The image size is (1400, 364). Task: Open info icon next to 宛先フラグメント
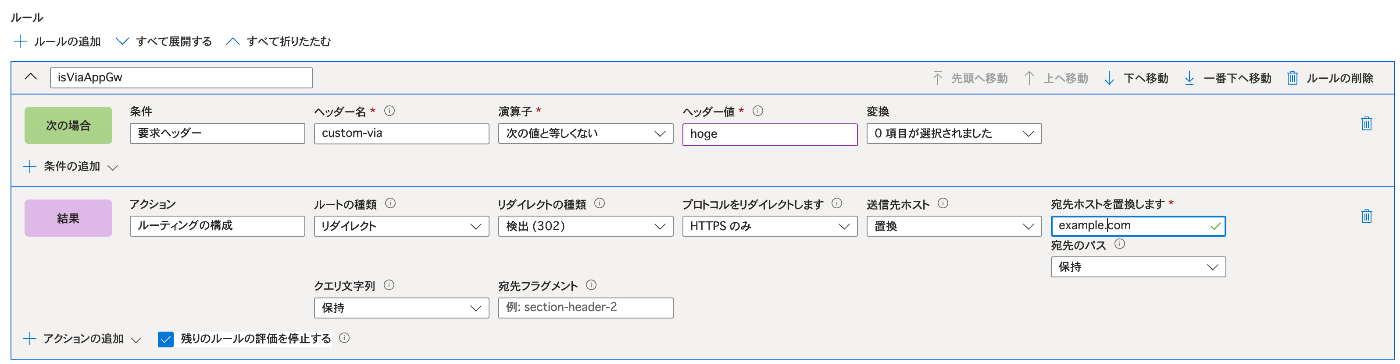pos(591,285)
